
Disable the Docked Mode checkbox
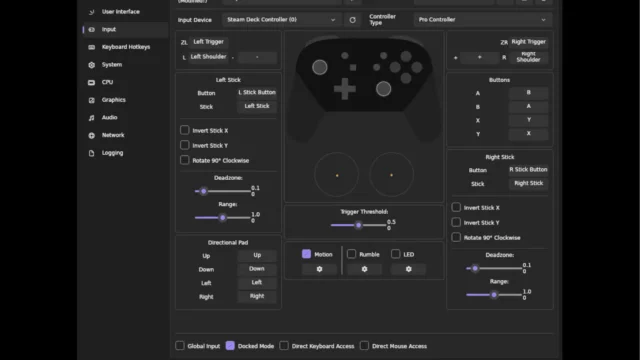230,346
